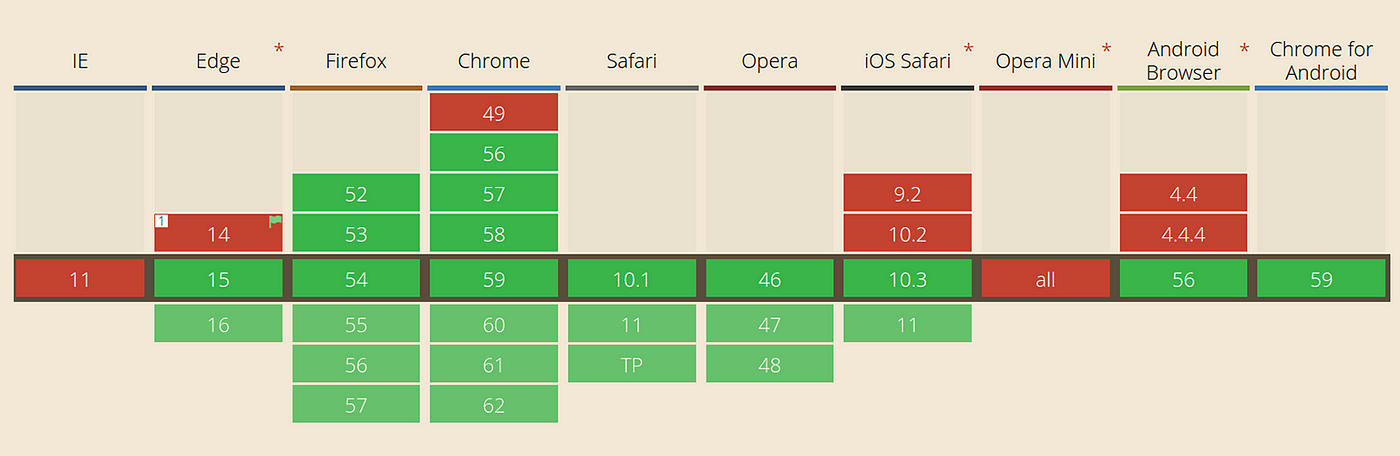Screen dimensions: 1400x456
Task: Select Chrome for Android 59 cell
Action: tap(1321, 279)
